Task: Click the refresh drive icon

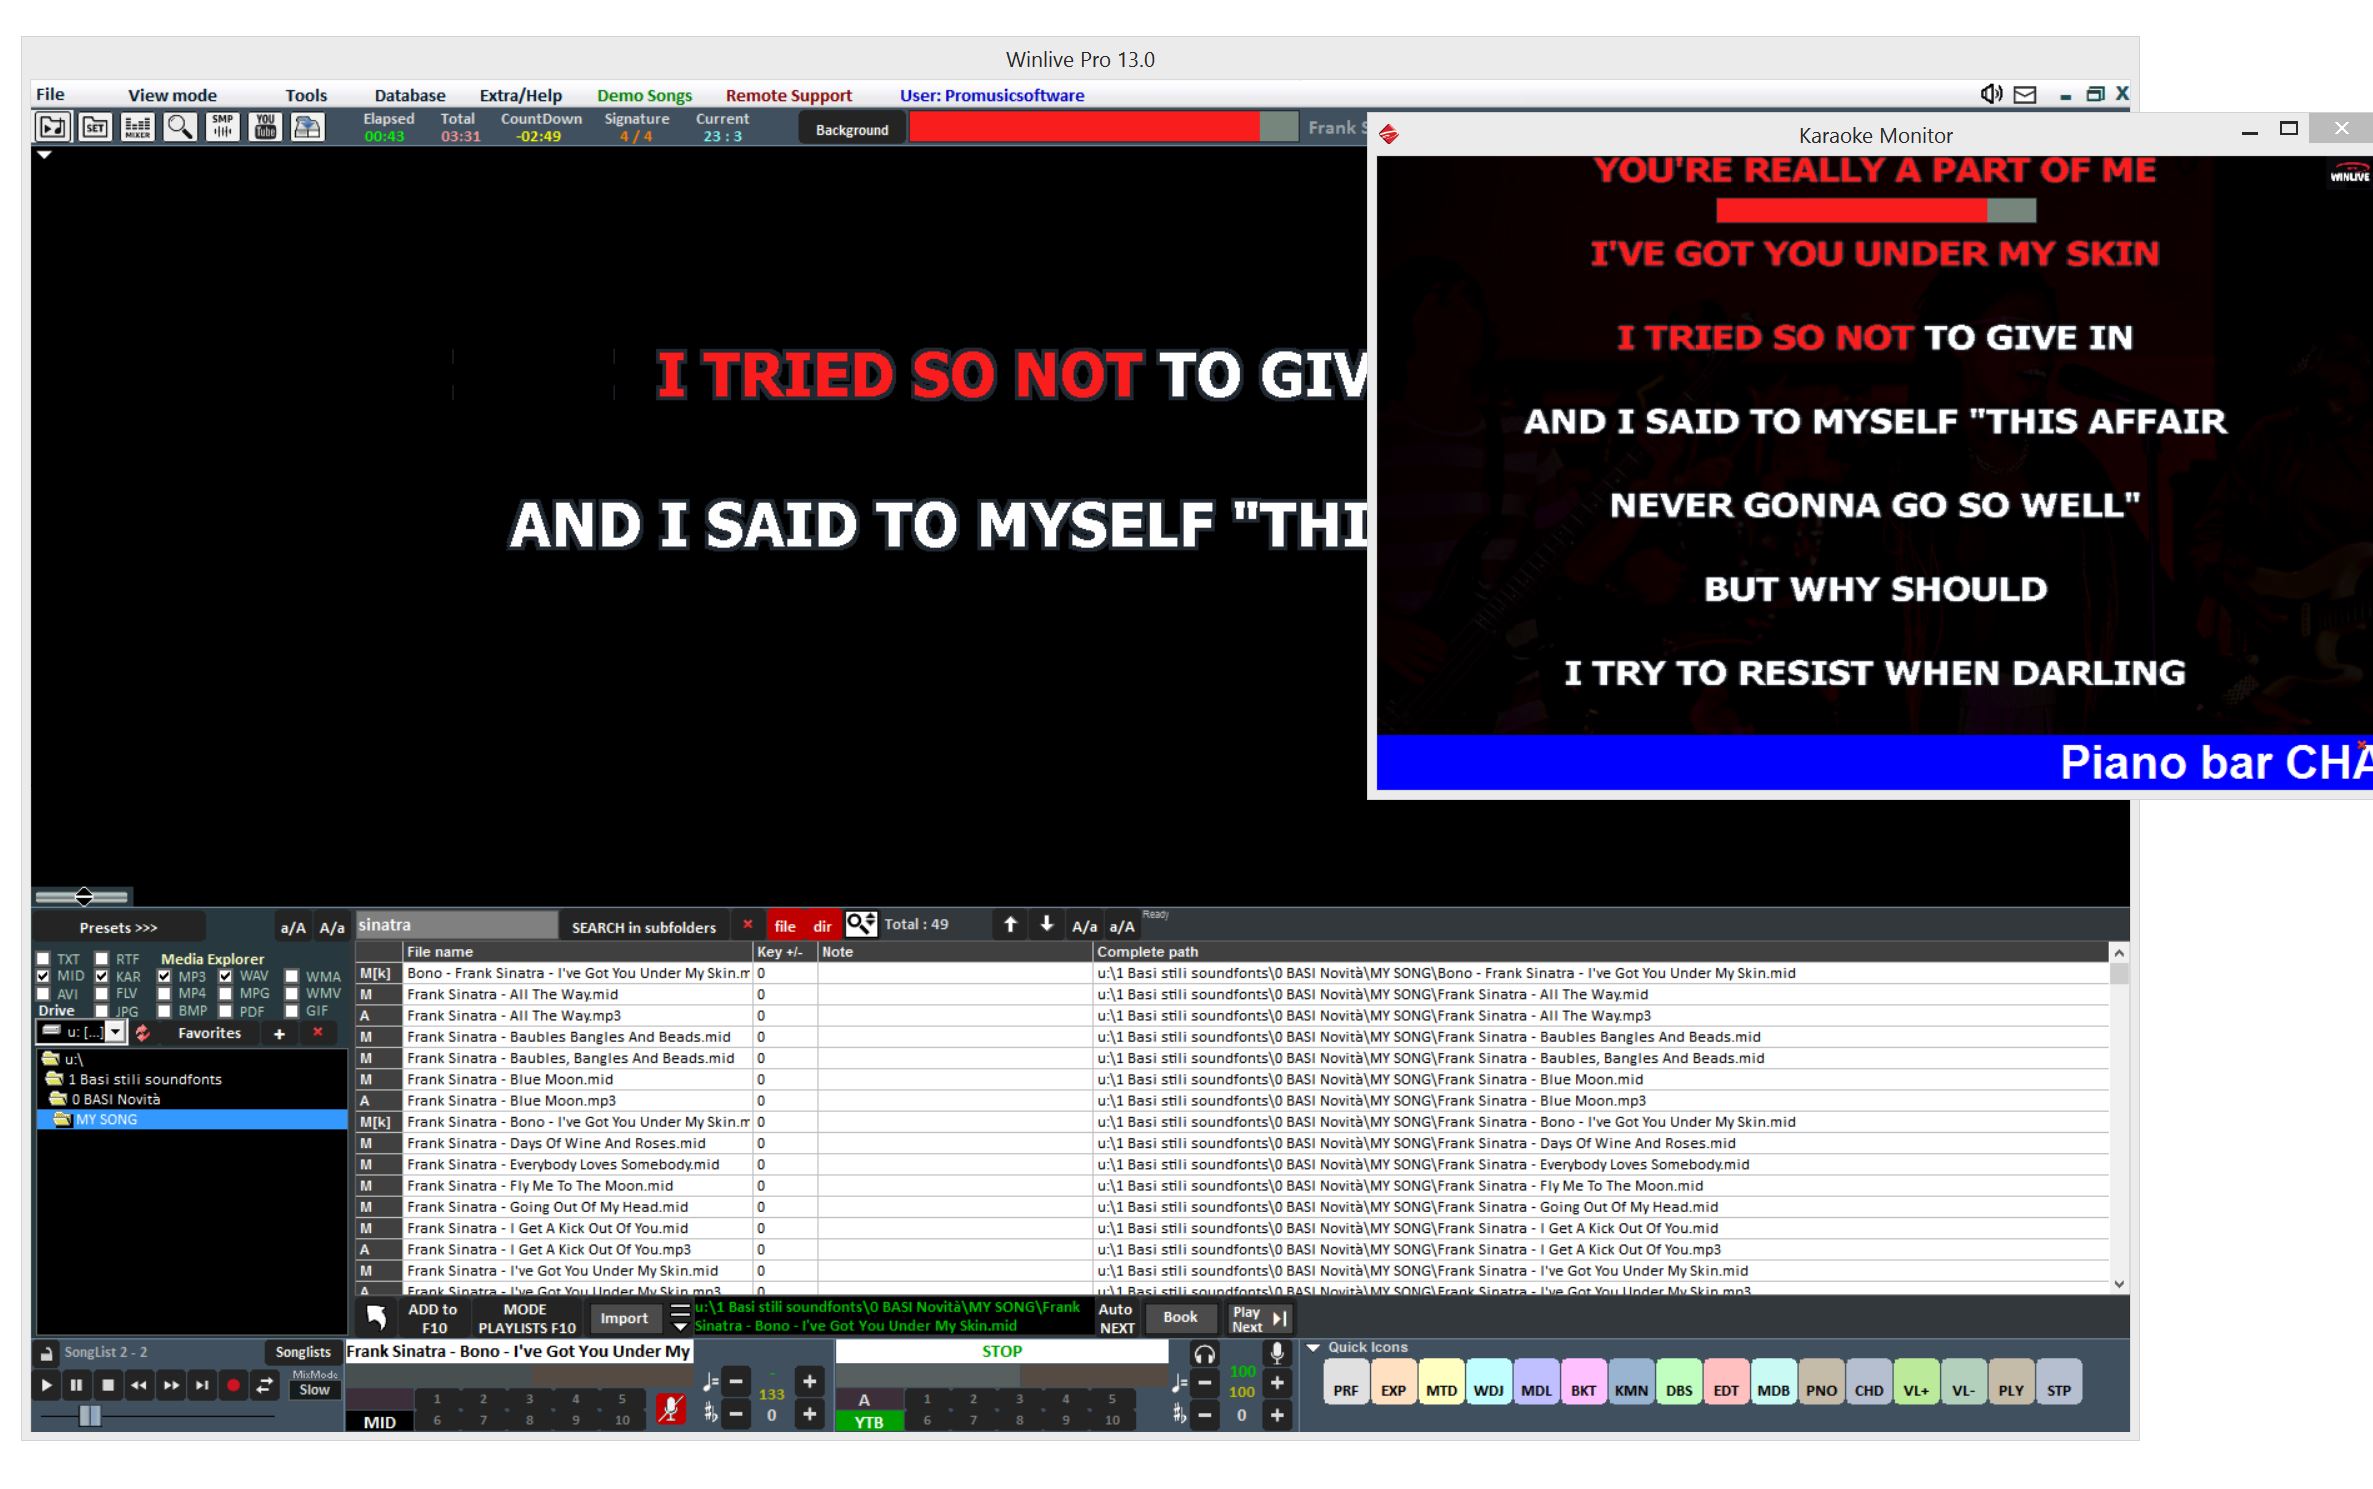Action: 143,1033
